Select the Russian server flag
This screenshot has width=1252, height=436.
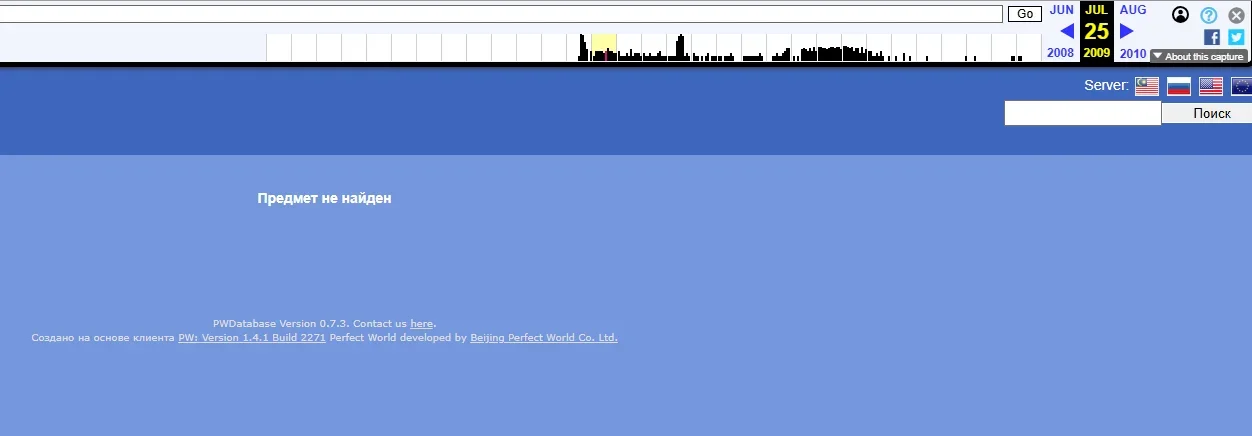point(1179,86)
